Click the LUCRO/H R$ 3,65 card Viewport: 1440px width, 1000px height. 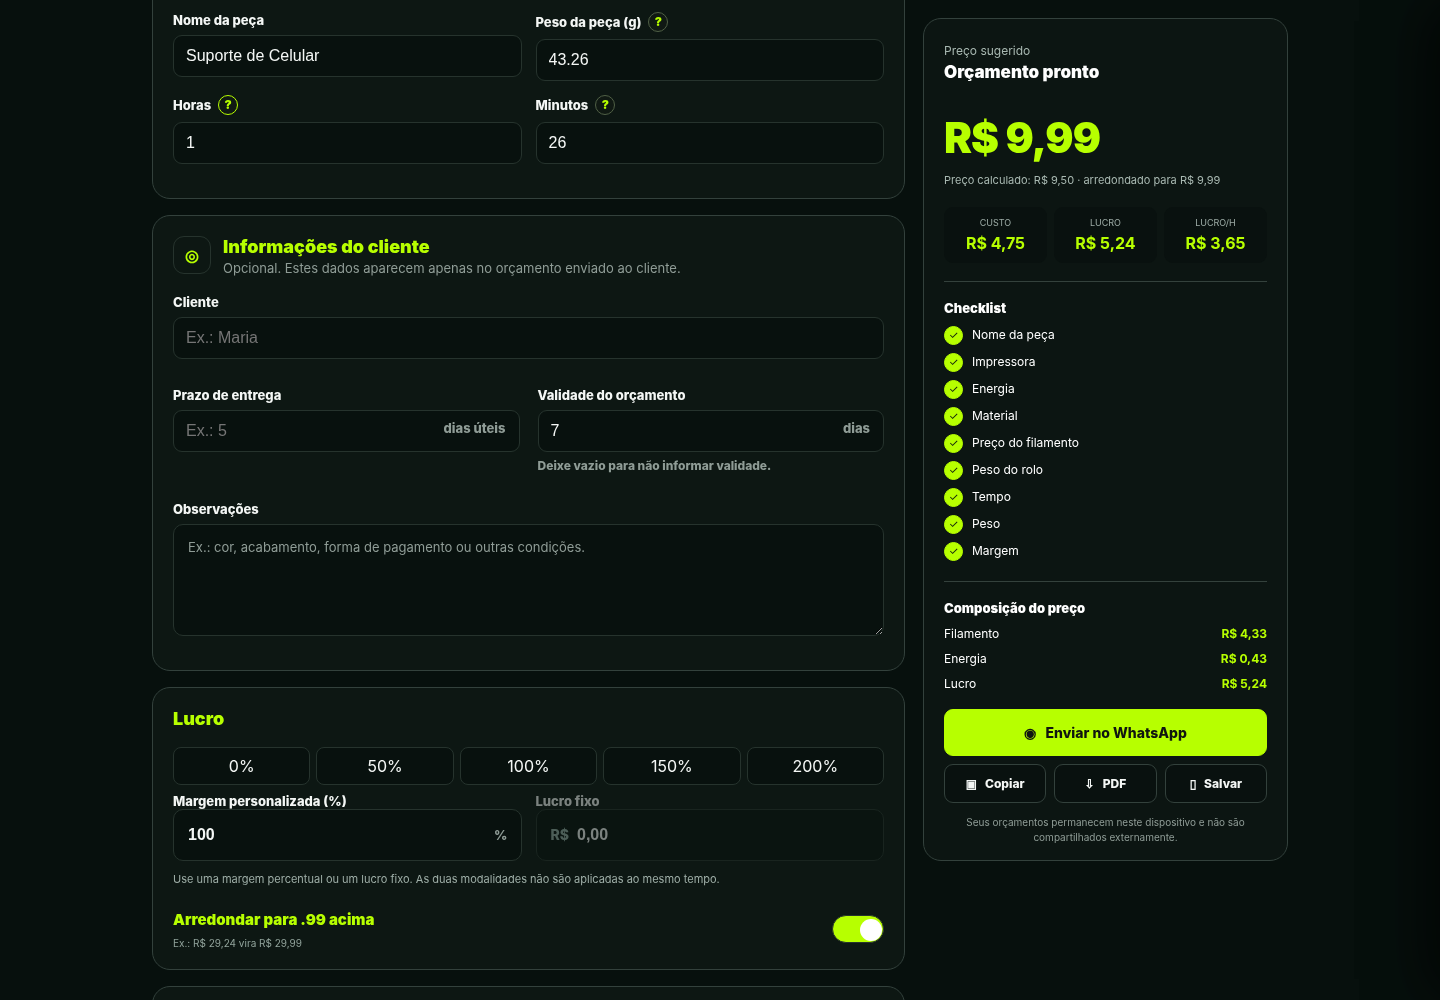pos(1215,235)
